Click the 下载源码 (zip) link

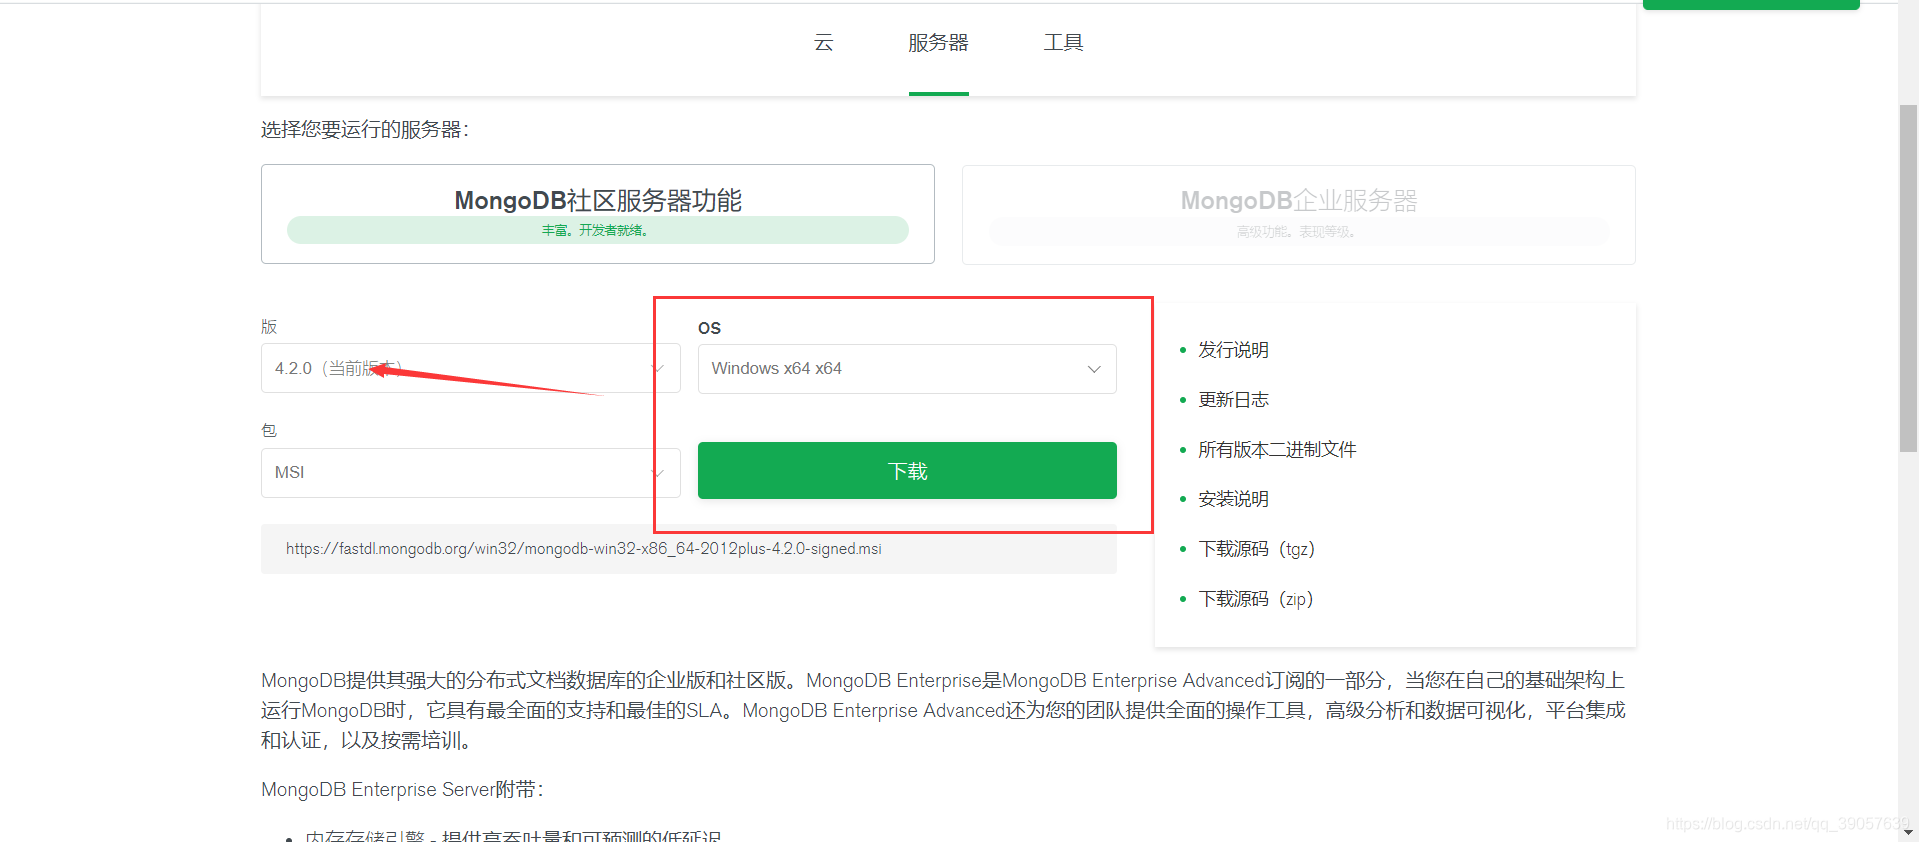coord(1255,599)
